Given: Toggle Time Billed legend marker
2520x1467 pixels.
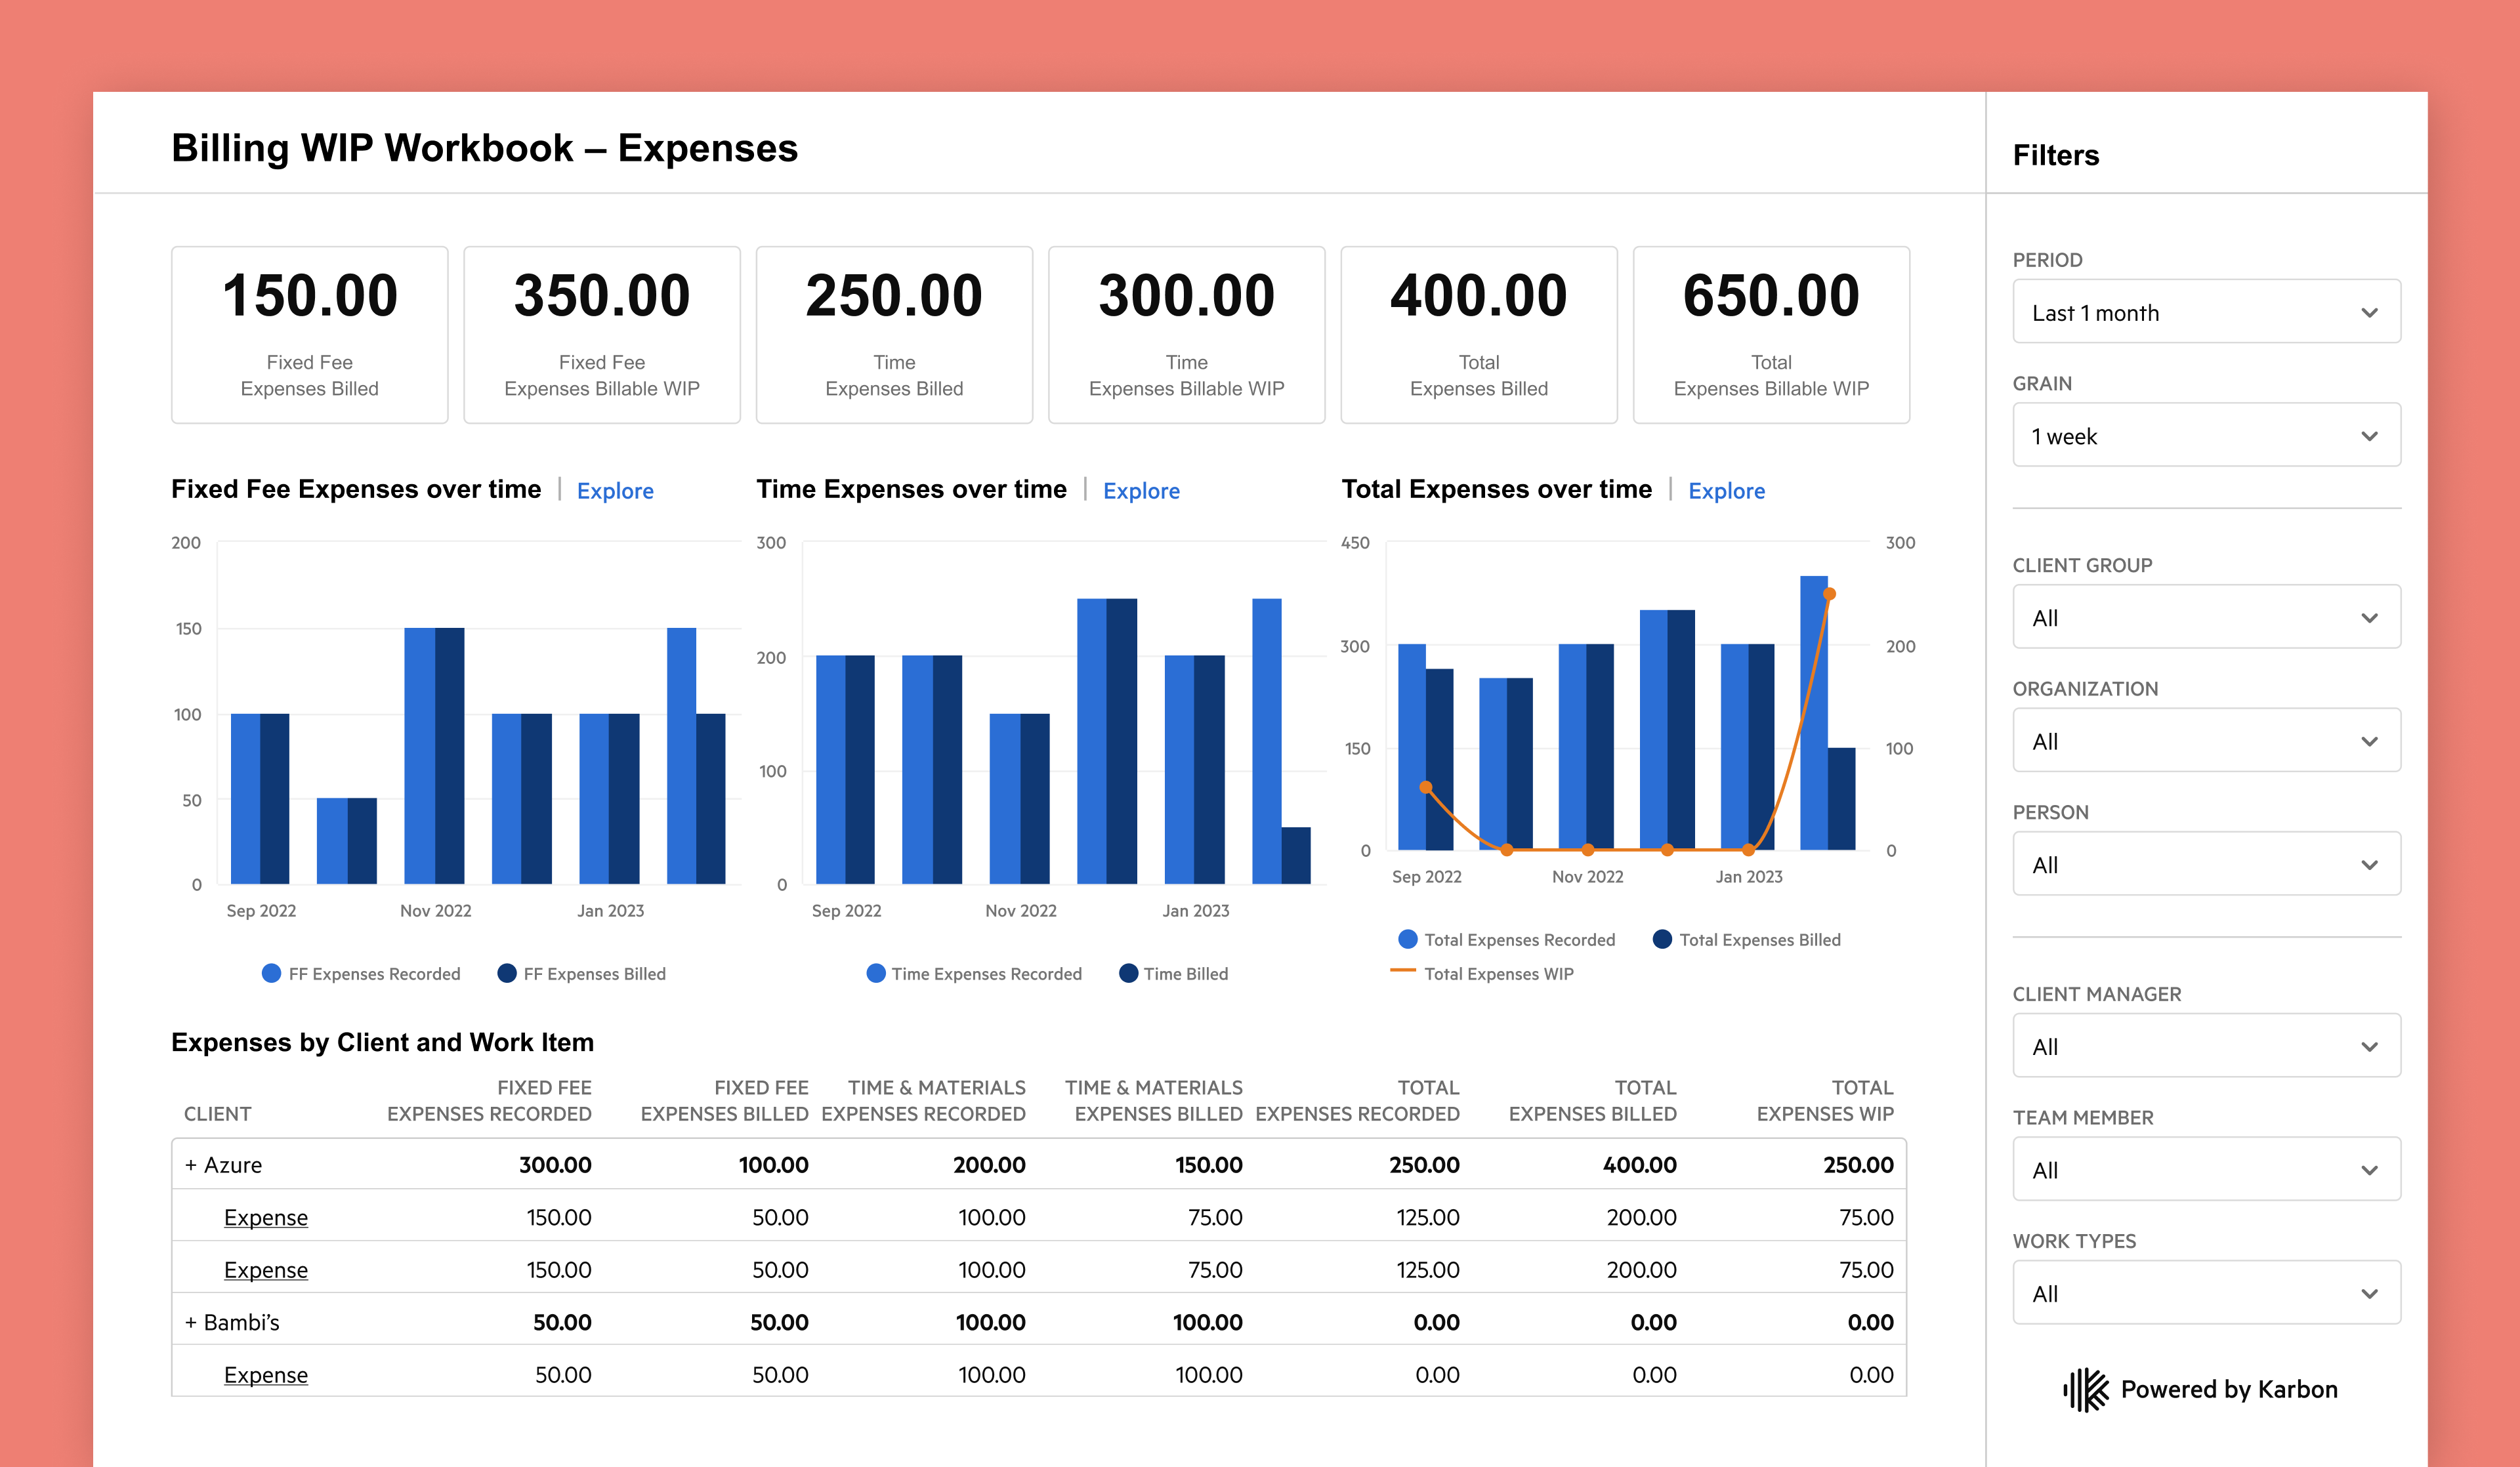Looking at the screenshot, I should [1128, 973].
